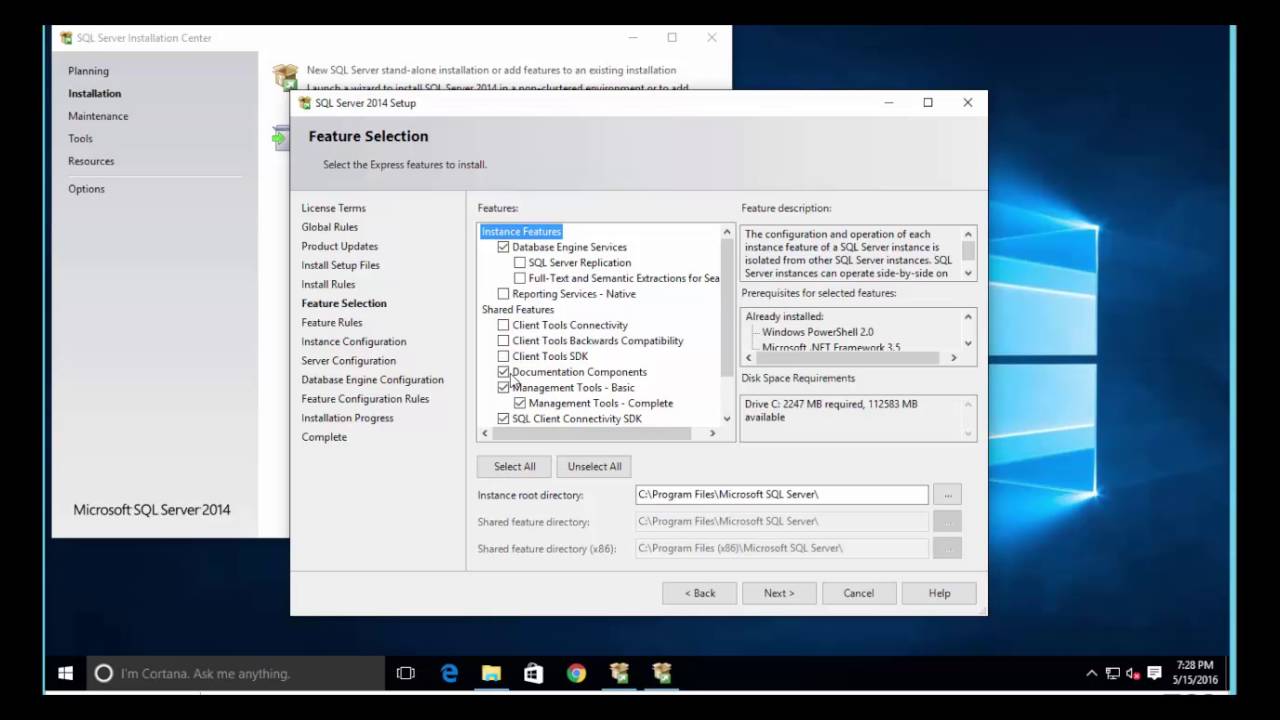This screenshot has width=1280, height=720.
Task: Click the Cortana search box
Action: (236, 673)
